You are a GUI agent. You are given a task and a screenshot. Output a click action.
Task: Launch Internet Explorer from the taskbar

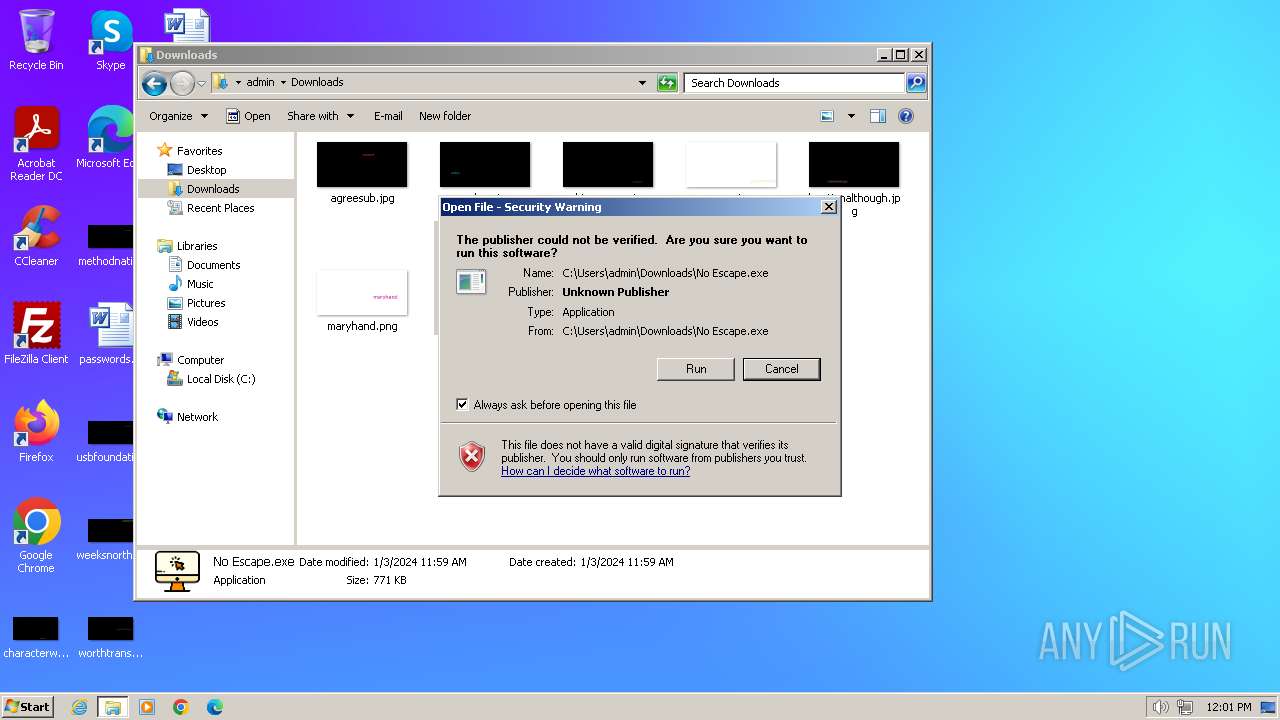coord(79,707)
